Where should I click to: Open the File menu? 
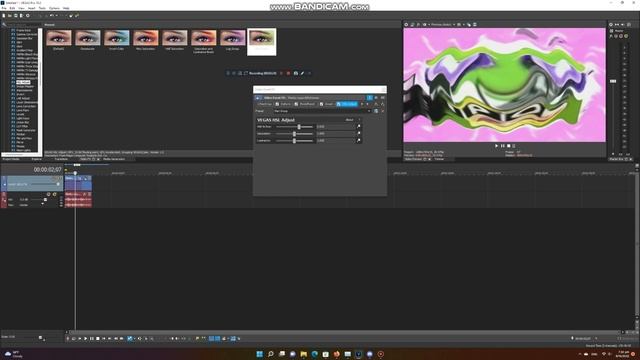pyautogui.click(x=4, y=8)
